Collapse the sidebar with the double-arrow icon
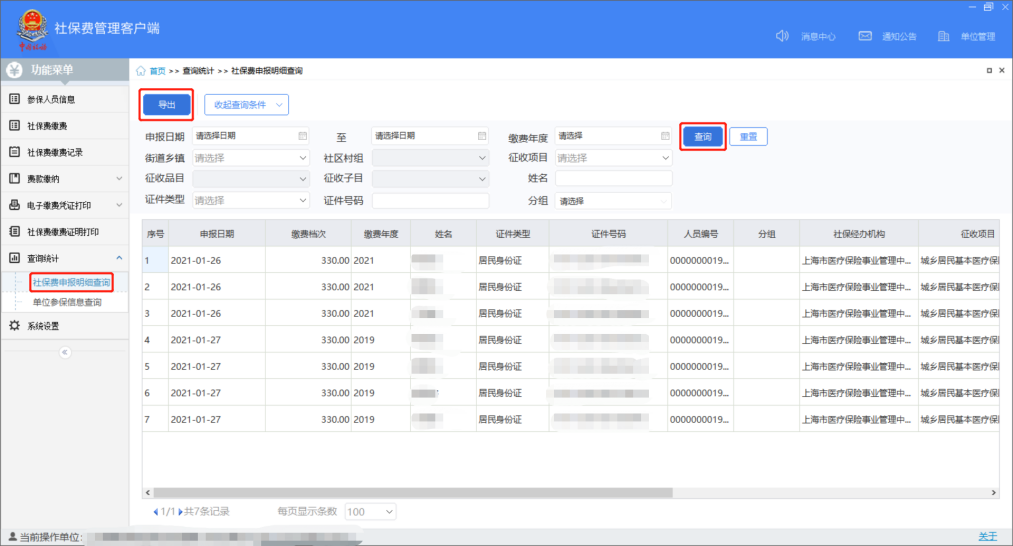Image resolution: width=1013 pixels, height=546 pixels. tap(65, 352)
